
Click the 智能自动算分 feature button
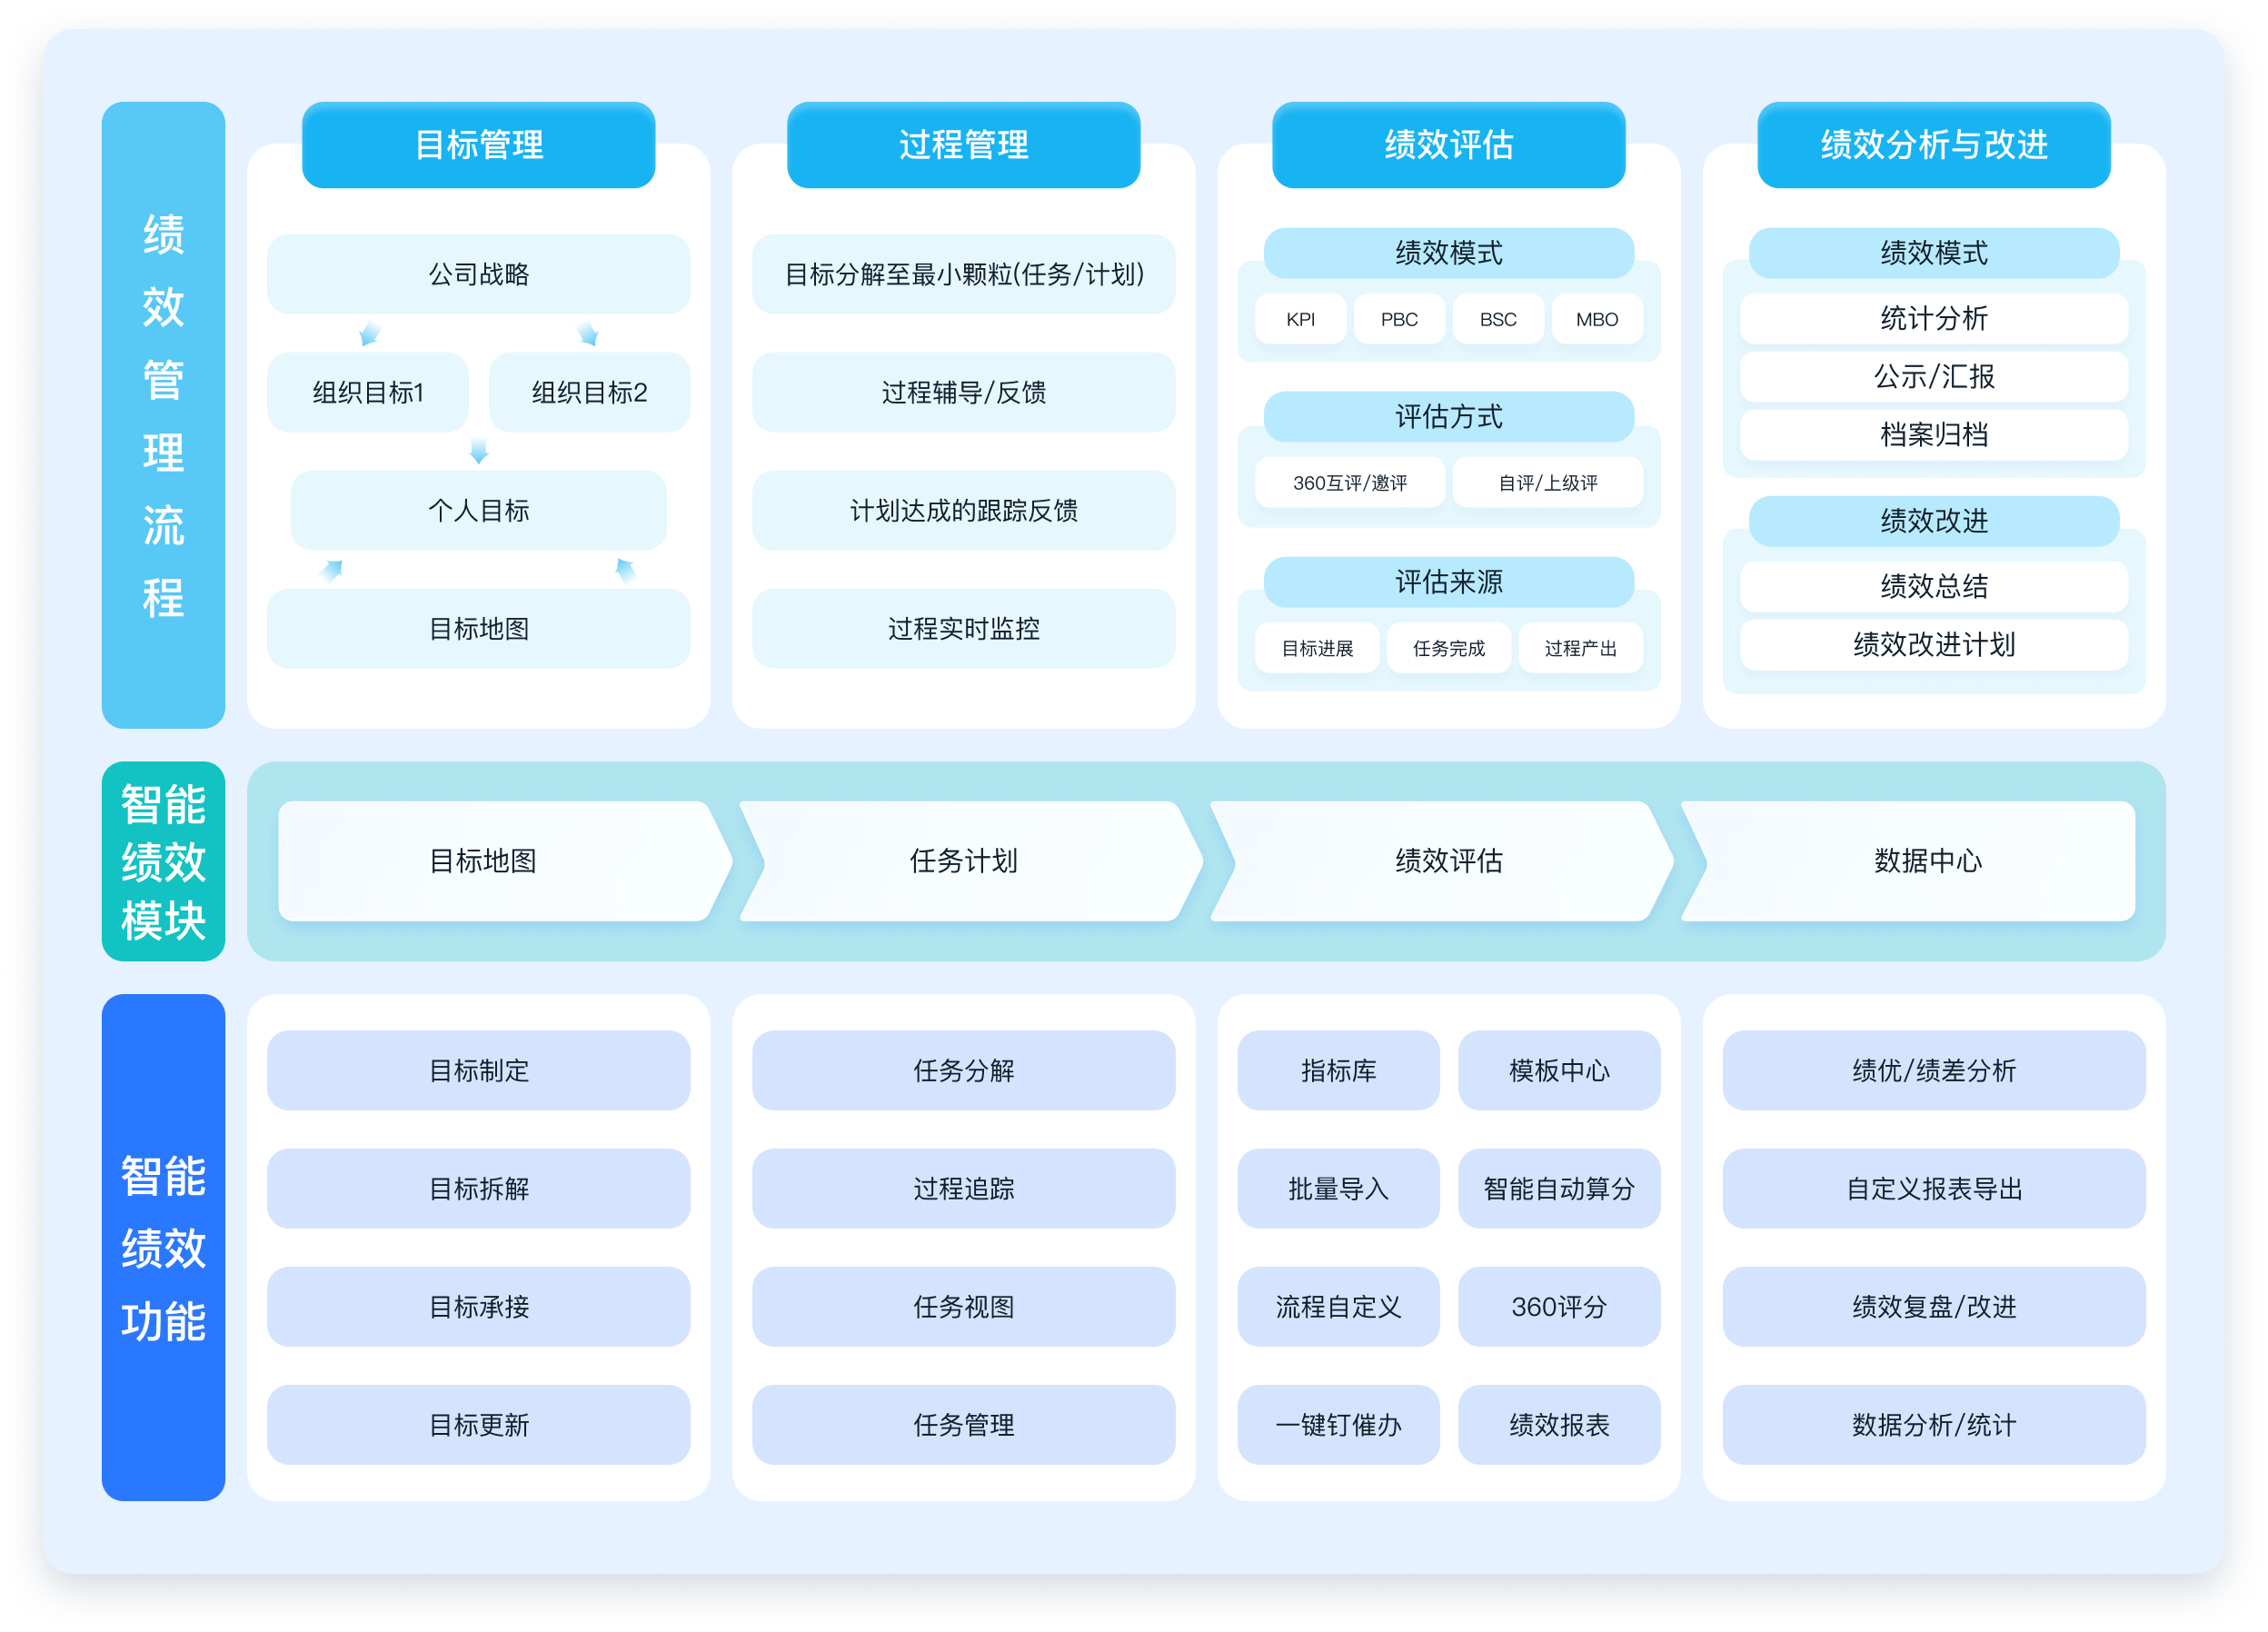(x=1559, y=1188)
